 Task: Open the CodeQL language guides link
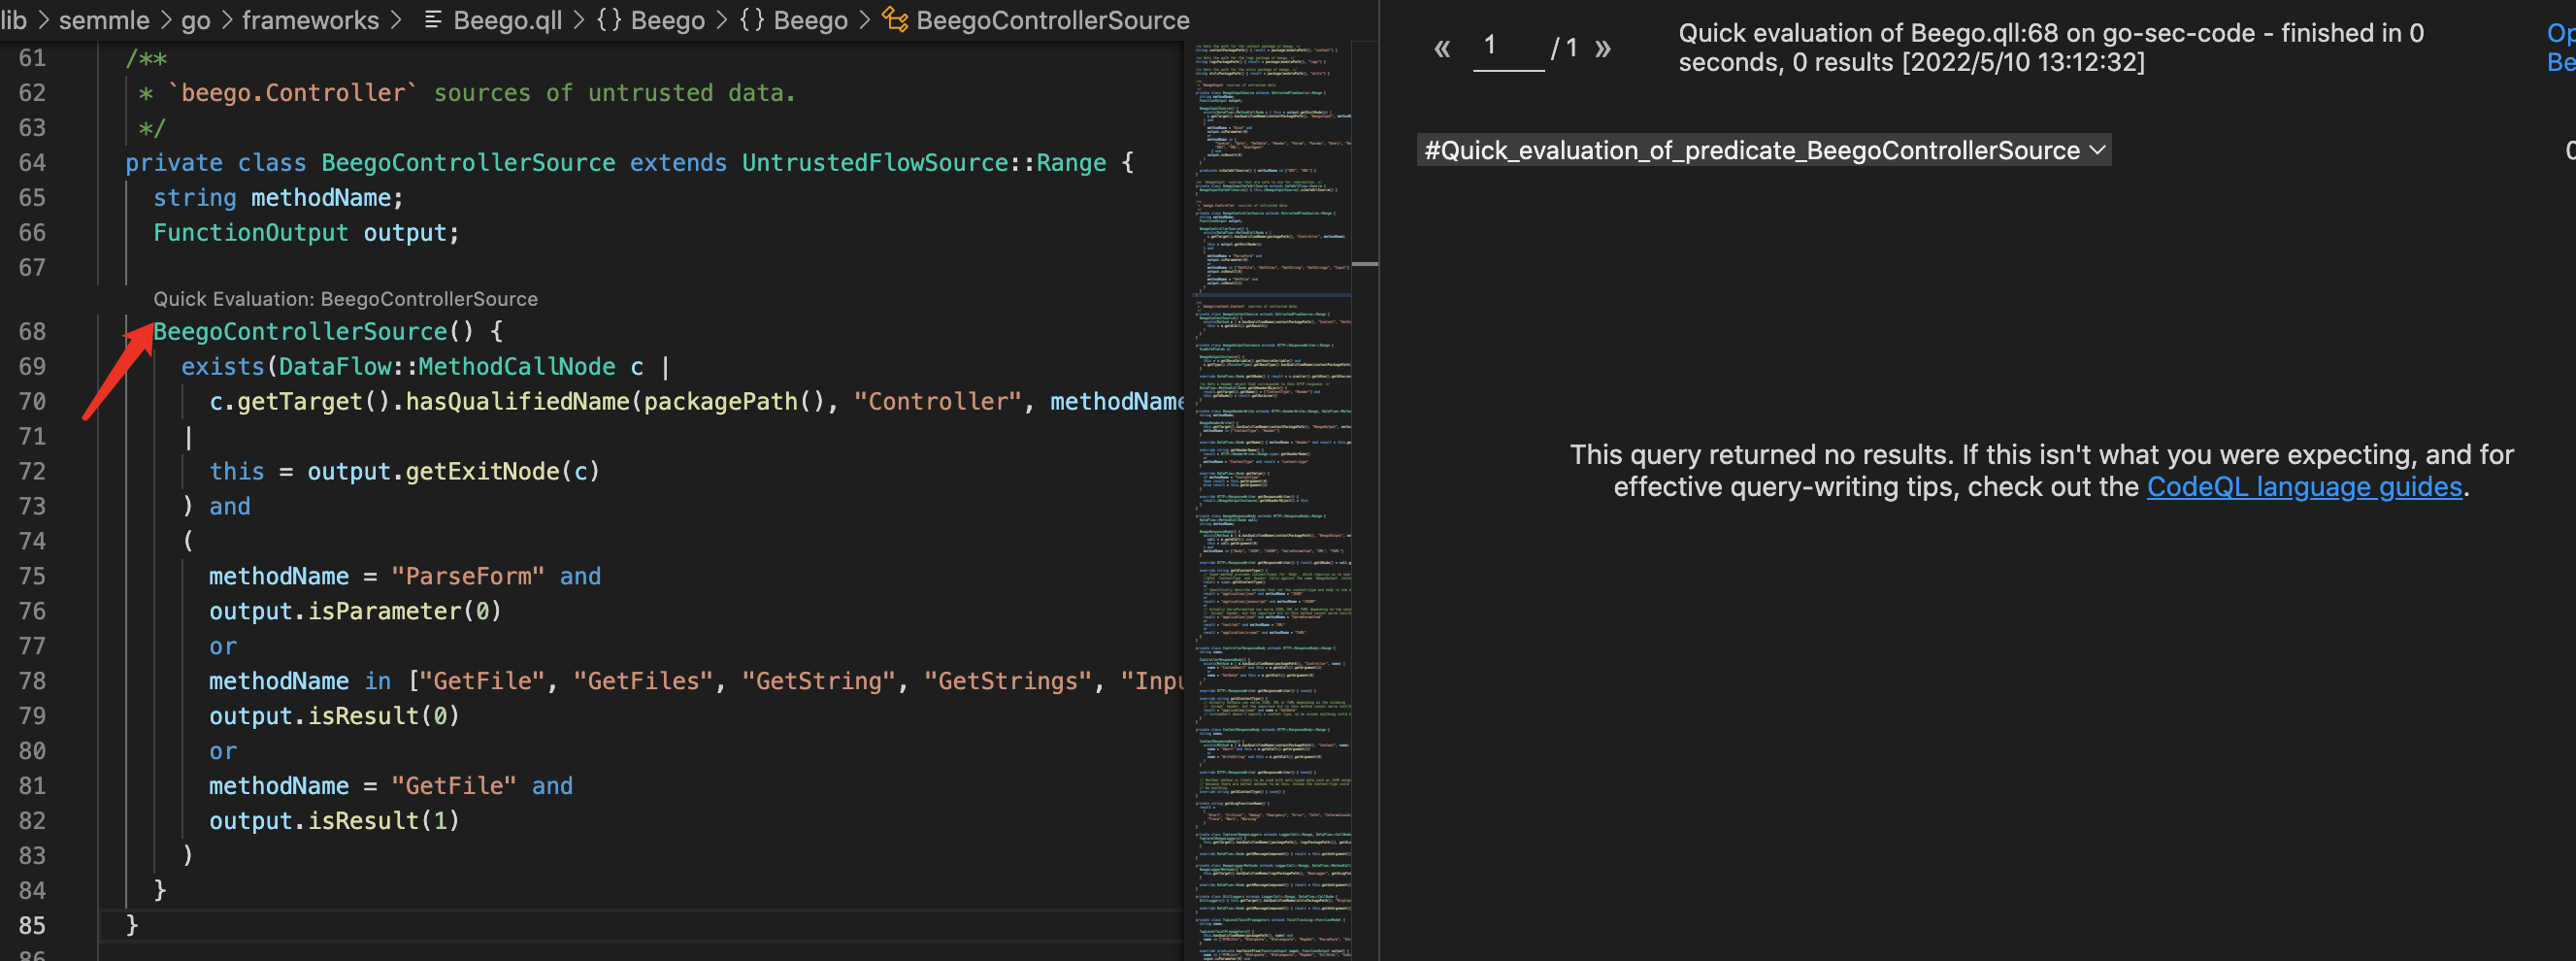coord(2304,487)
